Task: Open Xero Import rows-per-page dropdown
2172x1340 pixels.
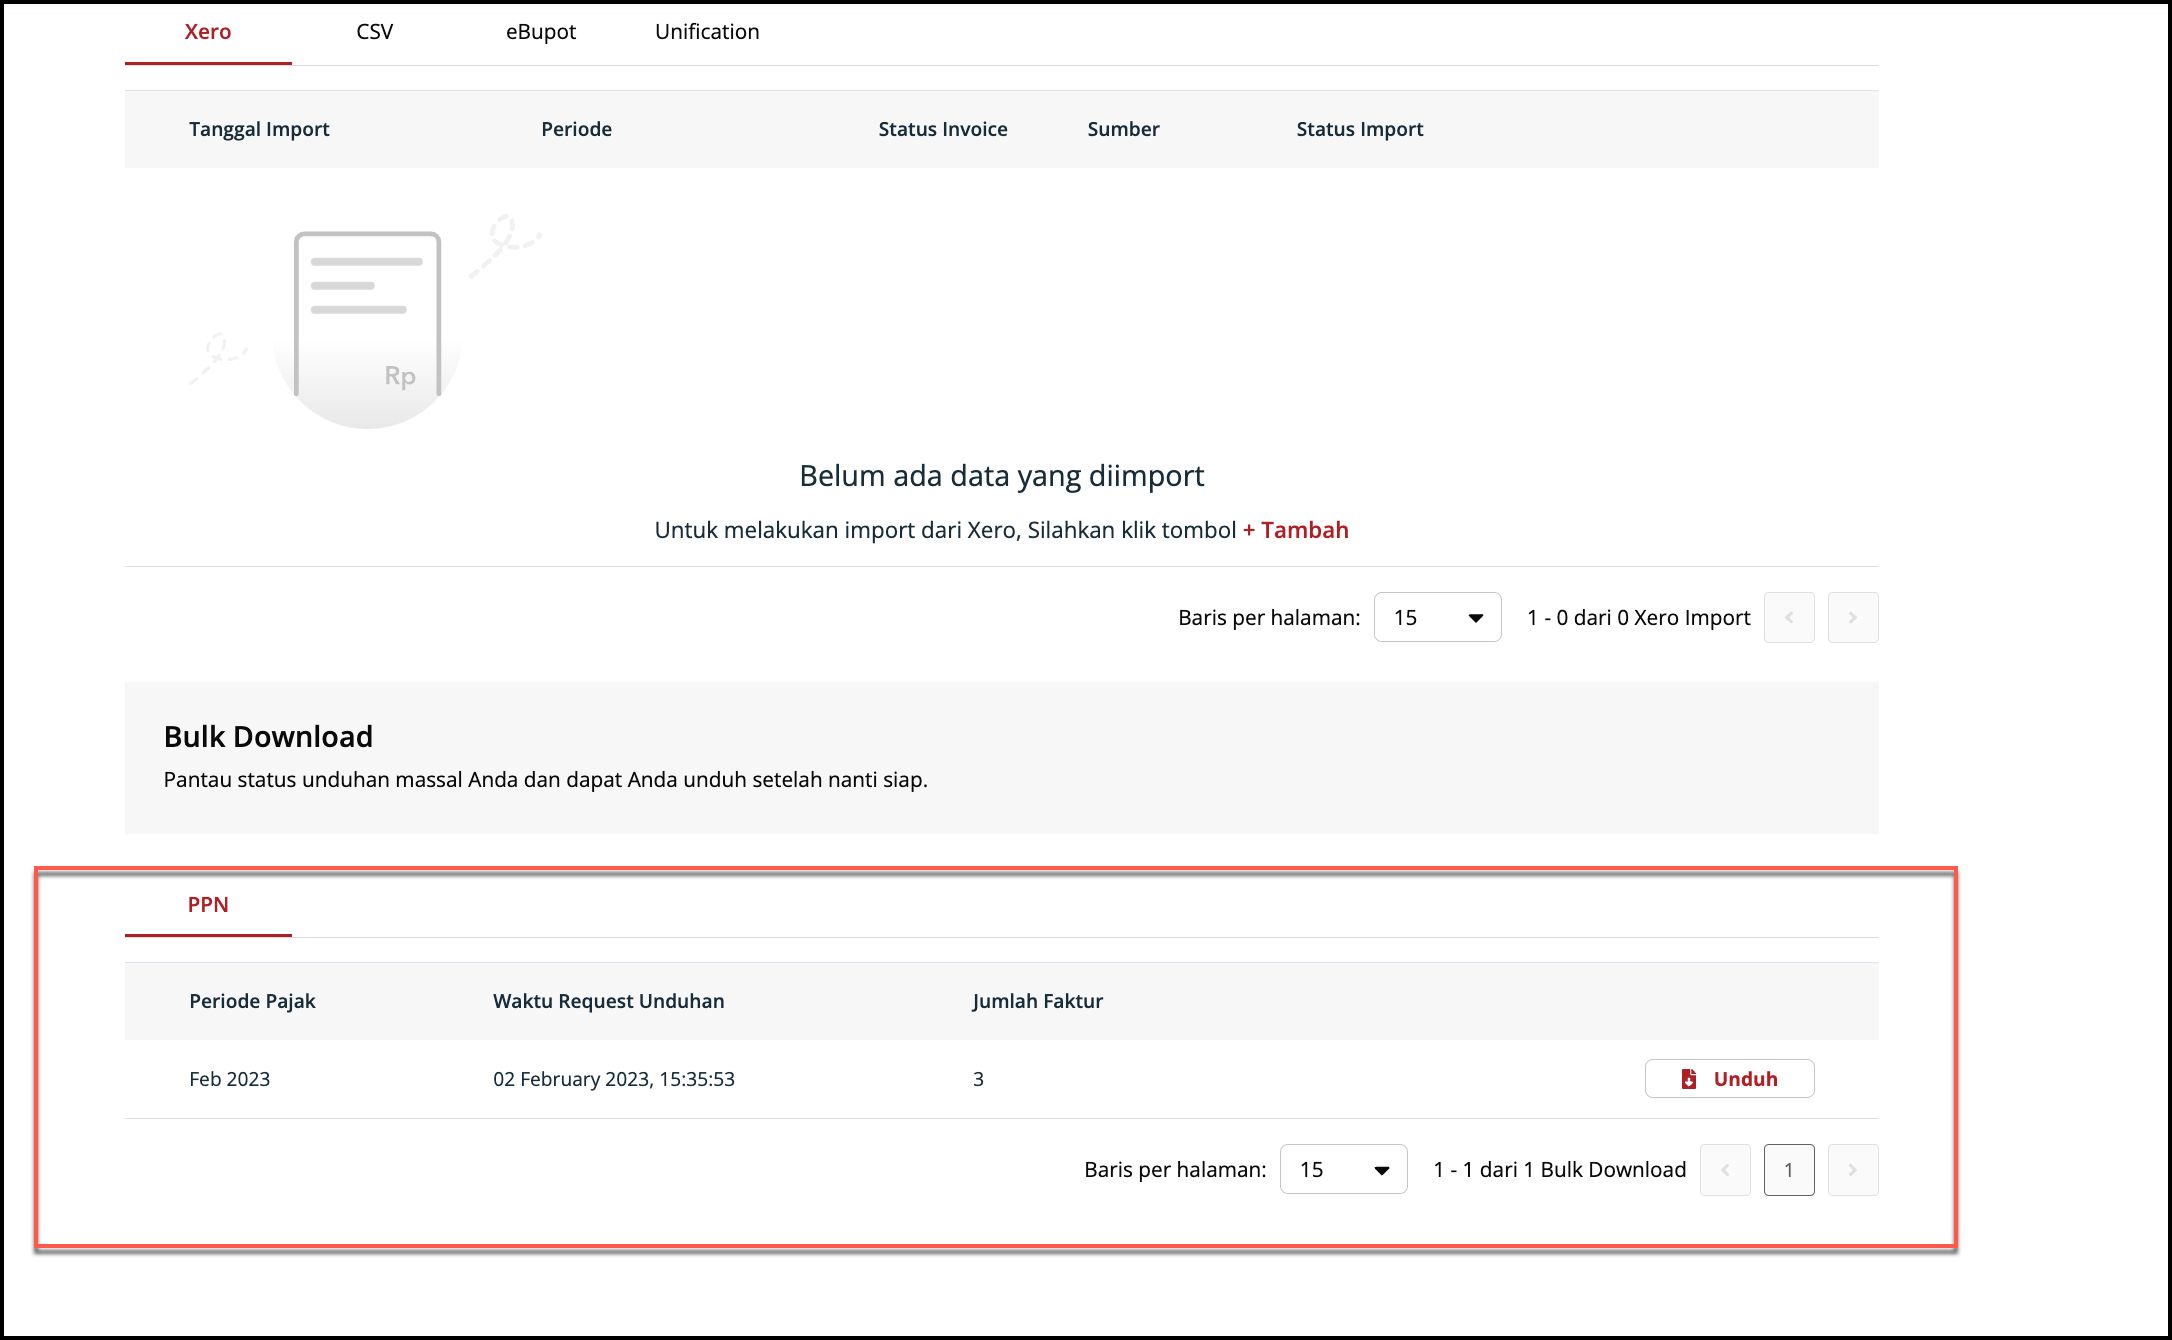Action: 1437,618
